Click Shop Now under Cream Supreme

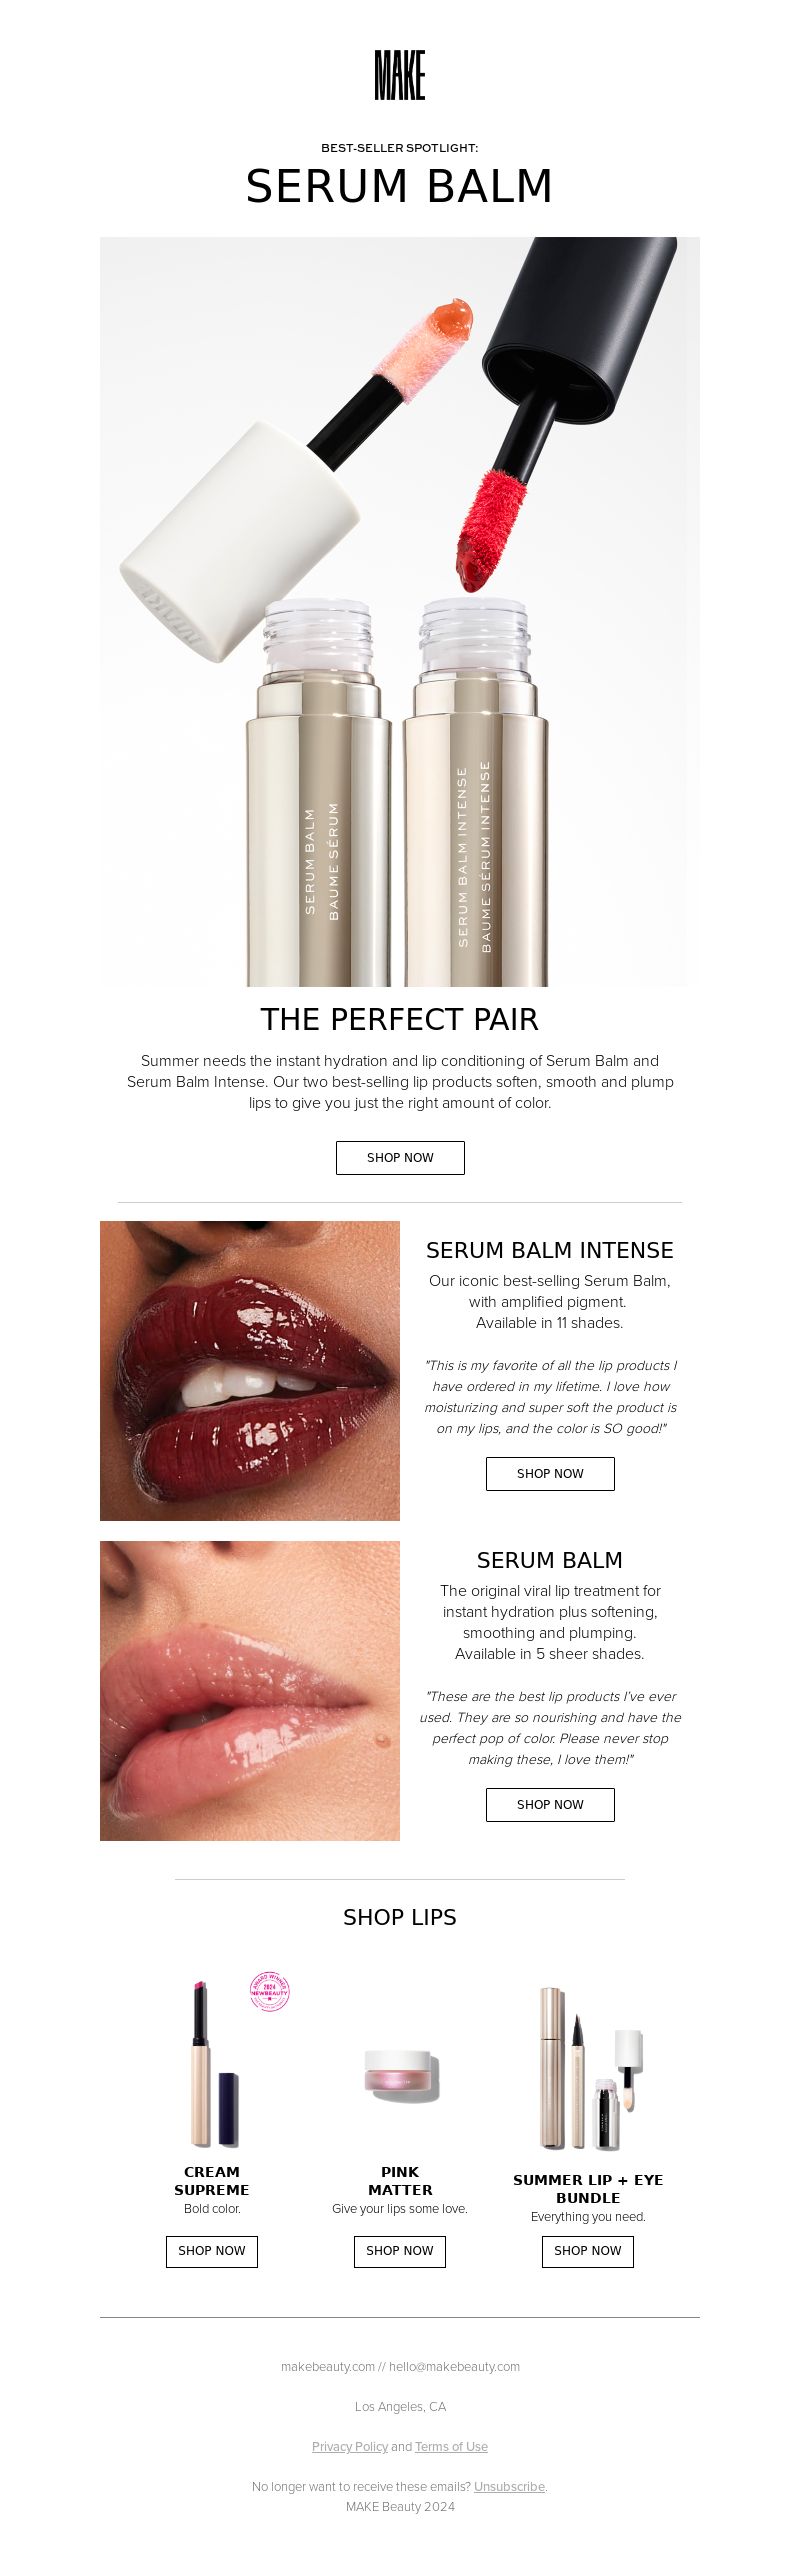coord(212,2250)
